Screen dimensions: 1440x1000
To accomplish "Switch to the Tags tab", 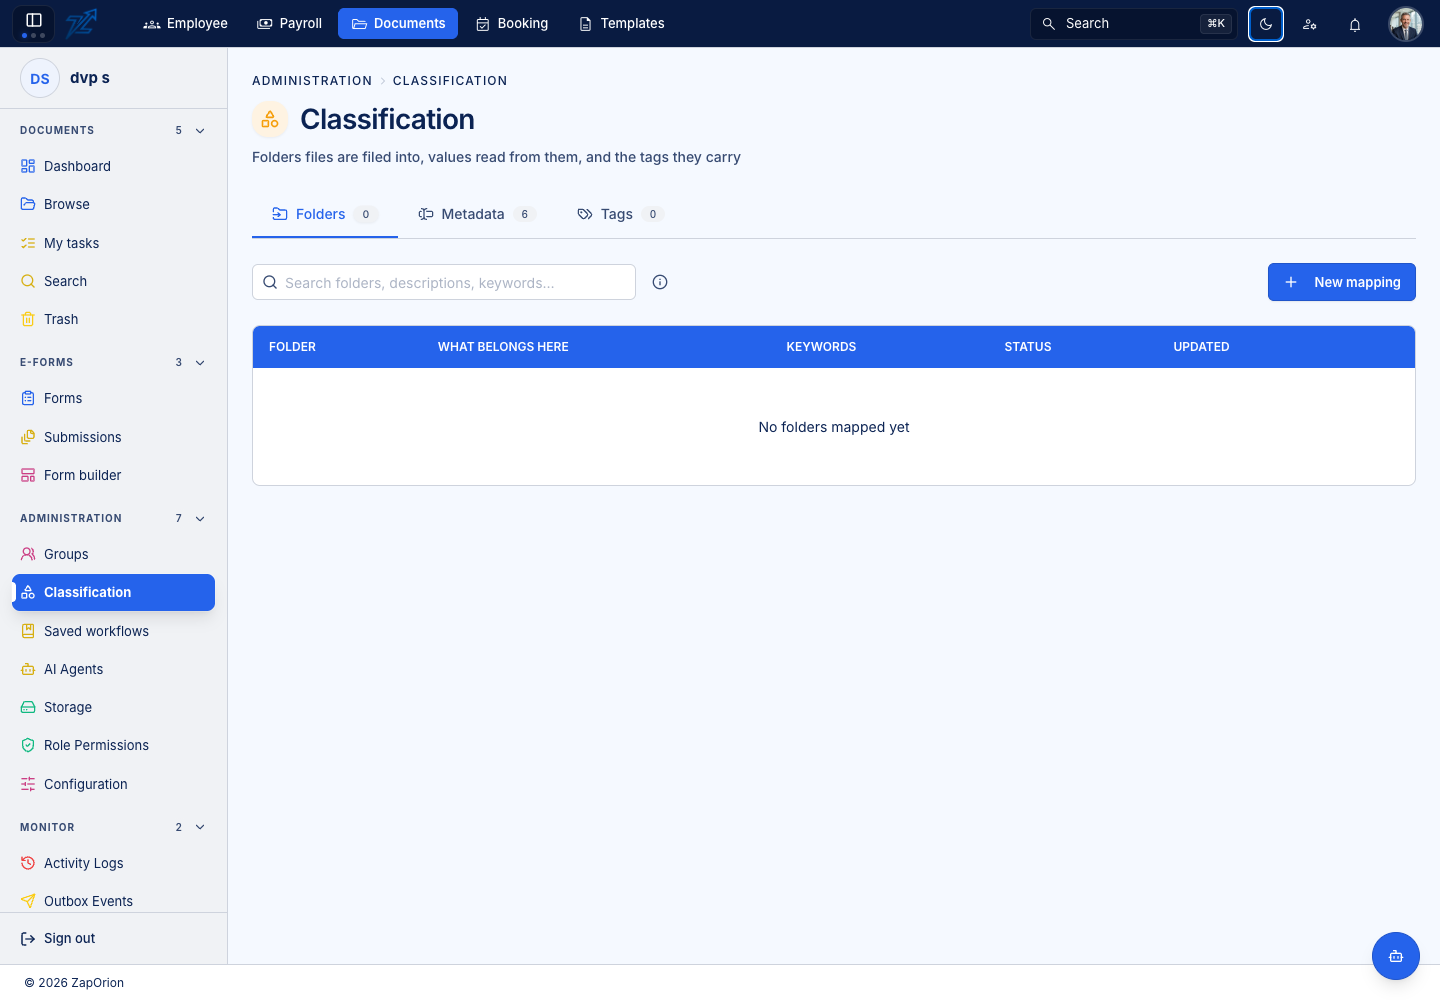I will tap(620, 214).
